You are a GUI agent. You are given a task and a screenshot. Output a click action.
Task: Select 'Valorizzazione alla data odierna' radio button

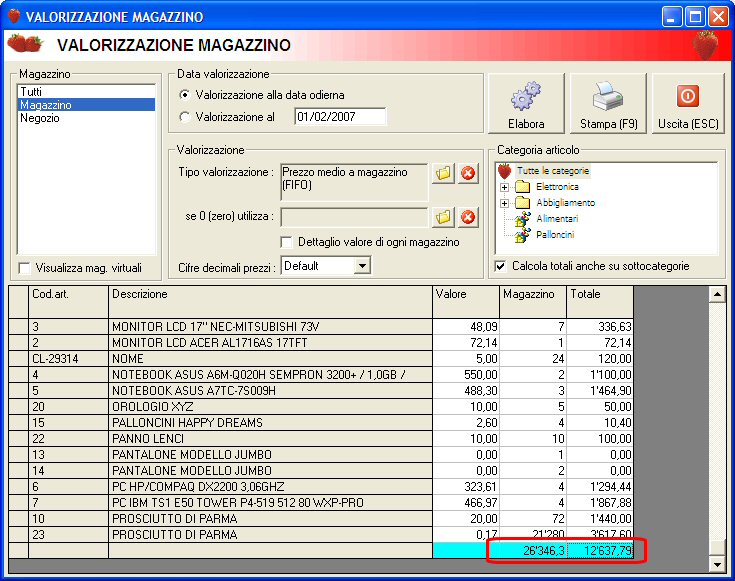point(185,95)
